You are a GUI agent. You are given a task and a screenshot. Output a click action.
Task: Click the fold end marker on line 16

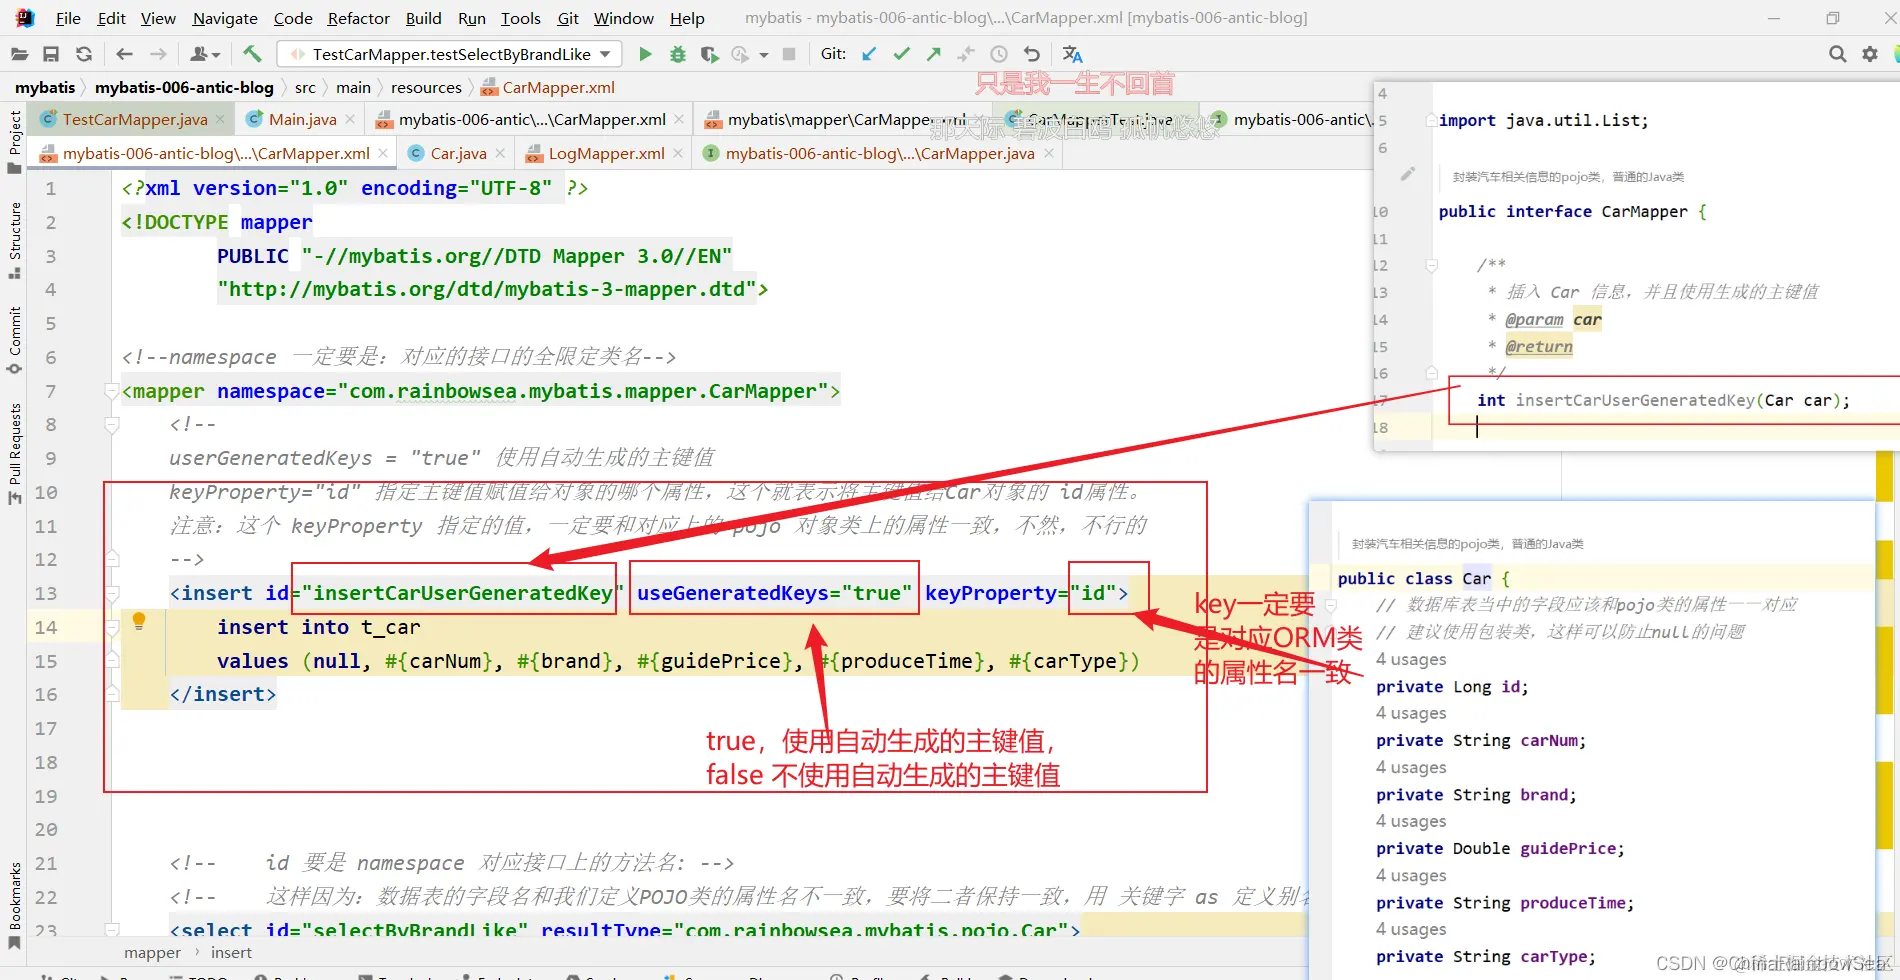[x=112, y=694]
